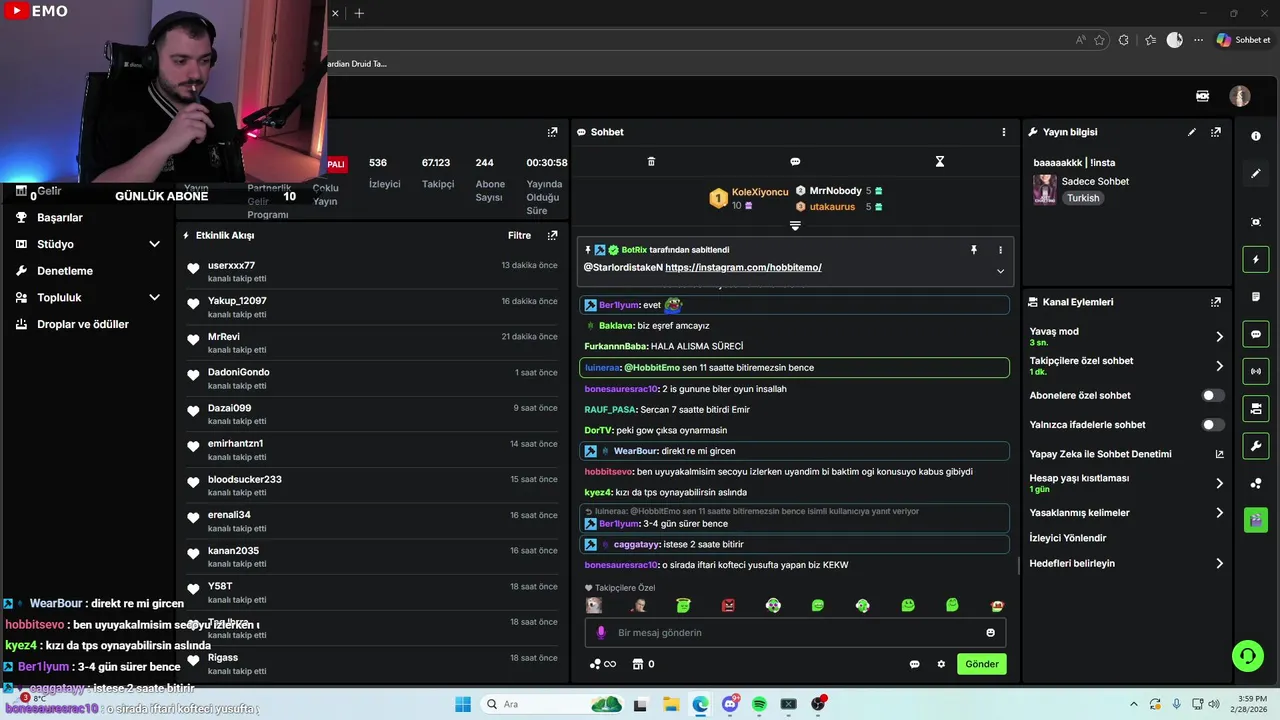Viewport: 1280px width, 720px height.
Task: Click the trash icon in Sohbet panel
Action: click(651, 161)
